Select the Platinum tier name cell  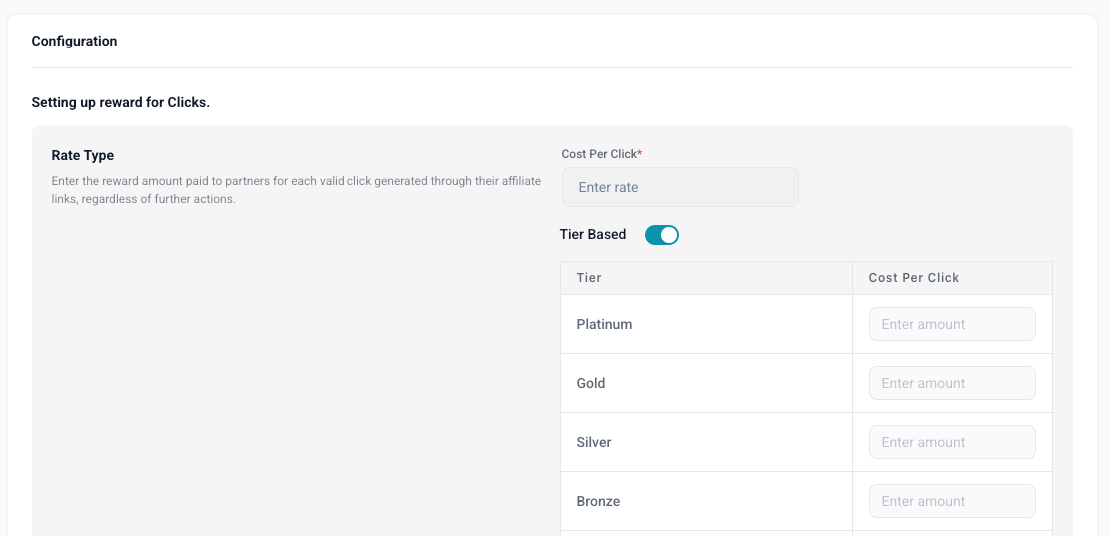(x=605, y=324)
